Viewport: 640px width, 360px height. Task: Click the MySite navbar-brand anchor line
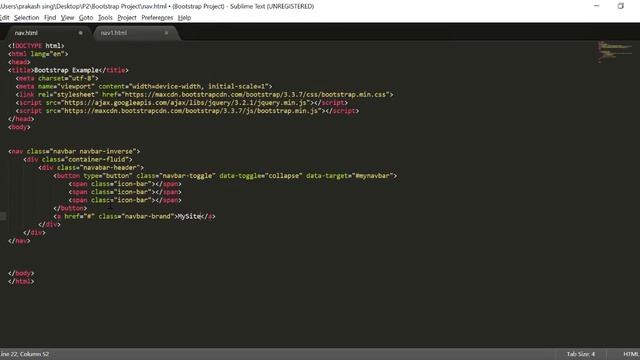coord(134,216)
